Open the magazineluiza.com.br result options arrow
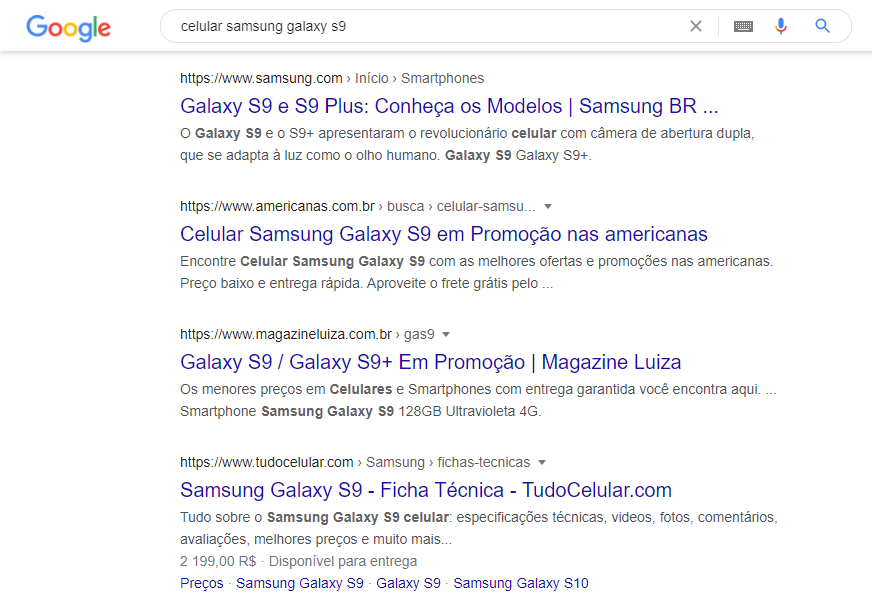This screenshot has width=872, height=601. click(445, 334)
